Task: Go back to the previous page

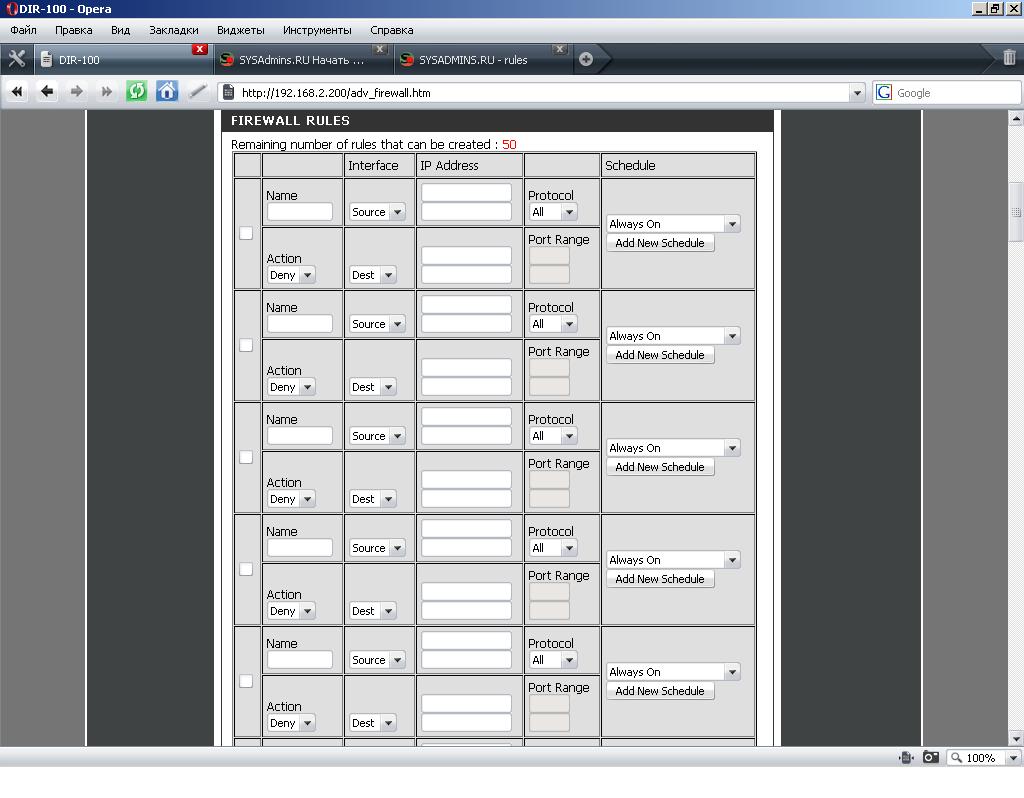Action: 46,91
